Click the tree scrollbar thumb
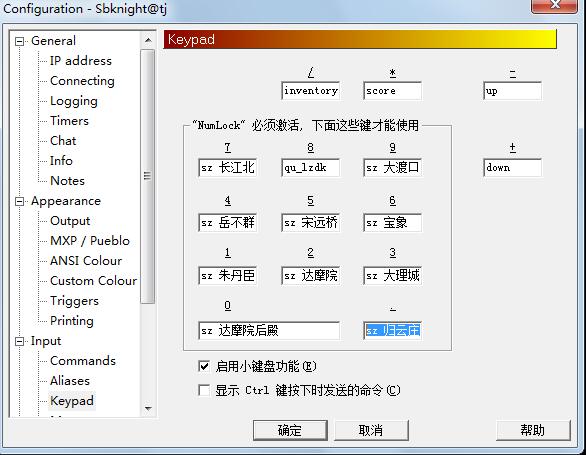Viewport: 586px width, 455px height. click(x=148, y=176)
